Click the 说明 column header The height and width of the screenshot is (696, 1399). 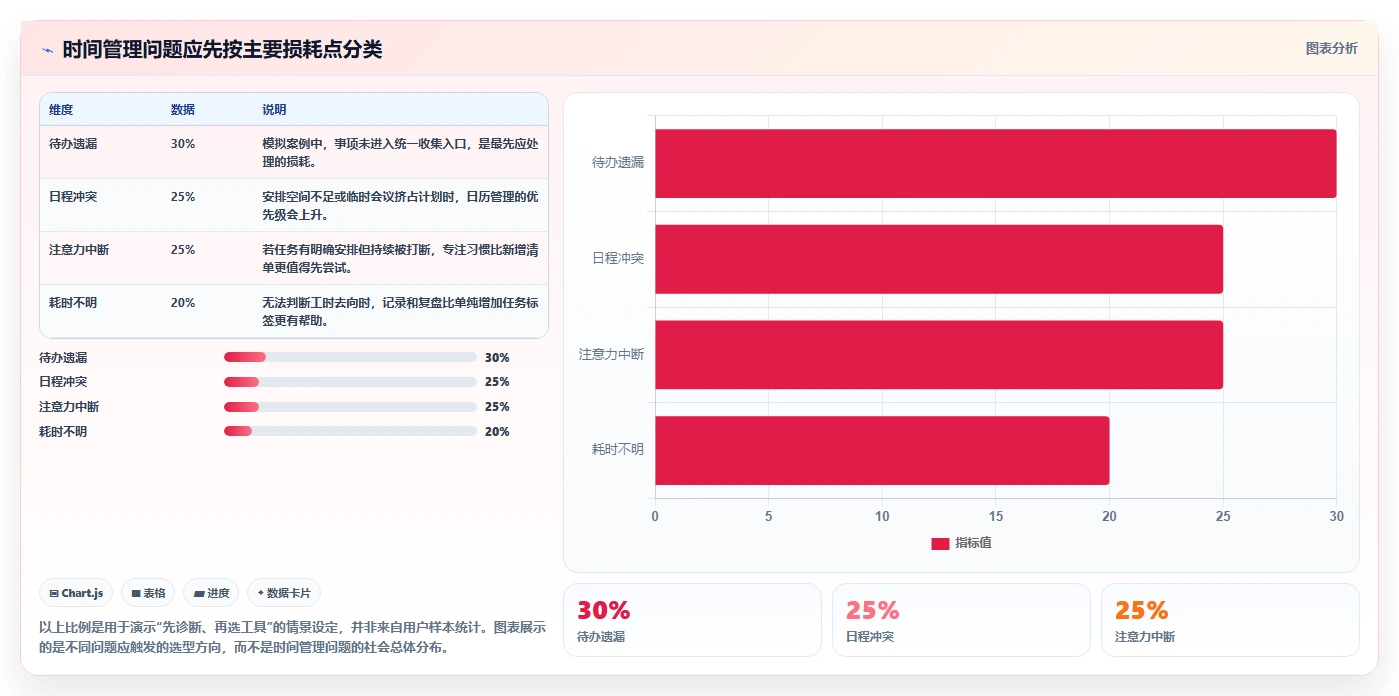point(274,110)
